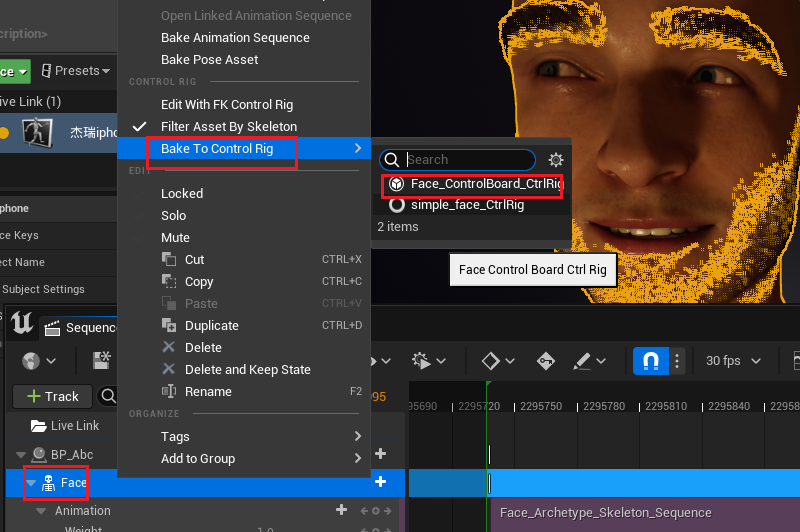The height and width of the screenshot is (532, 800).
Task: Toggle Solo option in context menu
Action: pyautogui.click(x=173, y=216)
